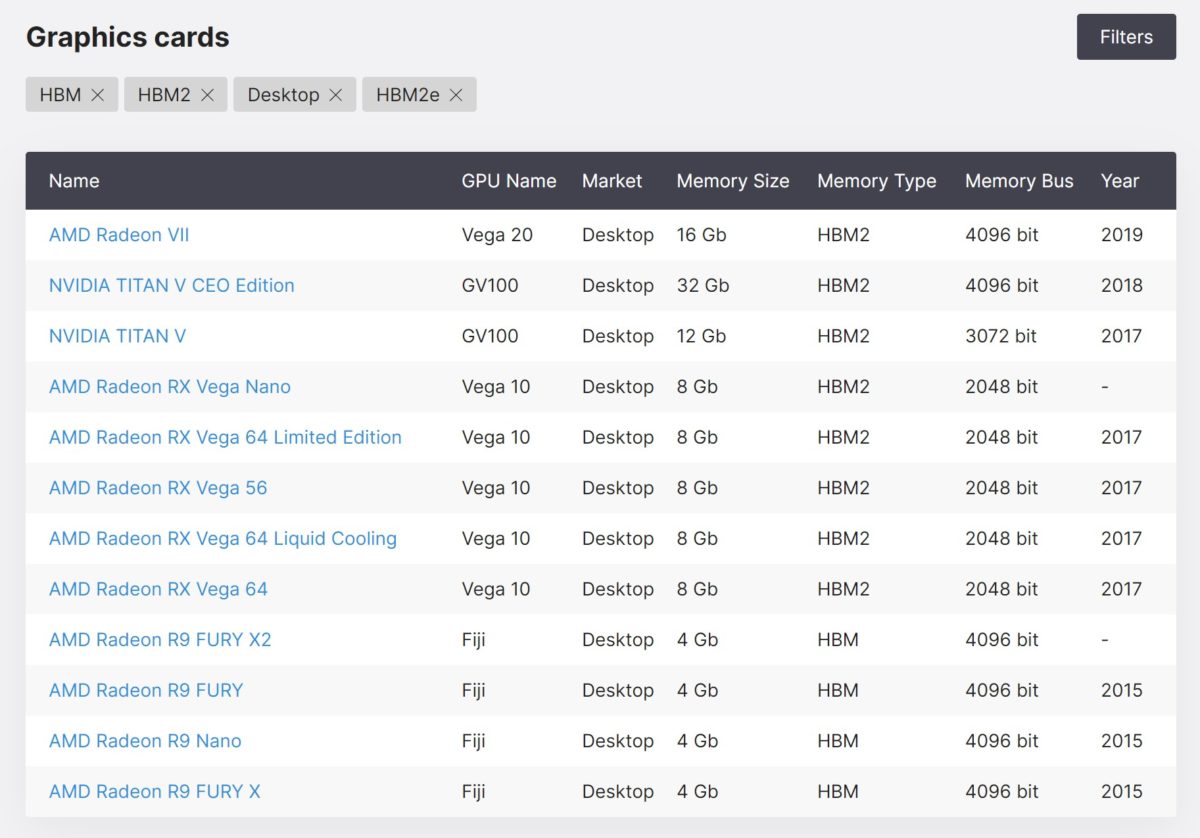The height and width of the screenshot is (838, 1200).
Task: Open AMD Radeon RX Vega Nano
Action: 170,387
